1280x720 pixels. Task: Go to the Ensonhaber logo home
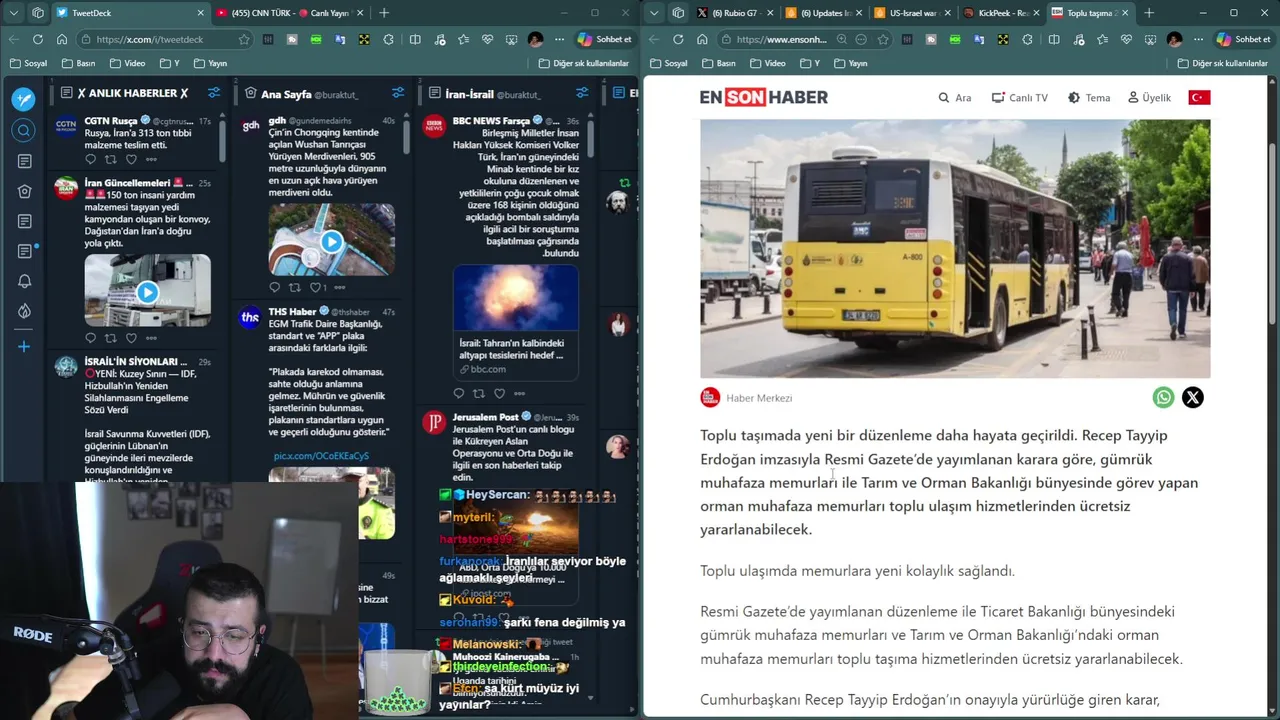[x=764, y=97]
